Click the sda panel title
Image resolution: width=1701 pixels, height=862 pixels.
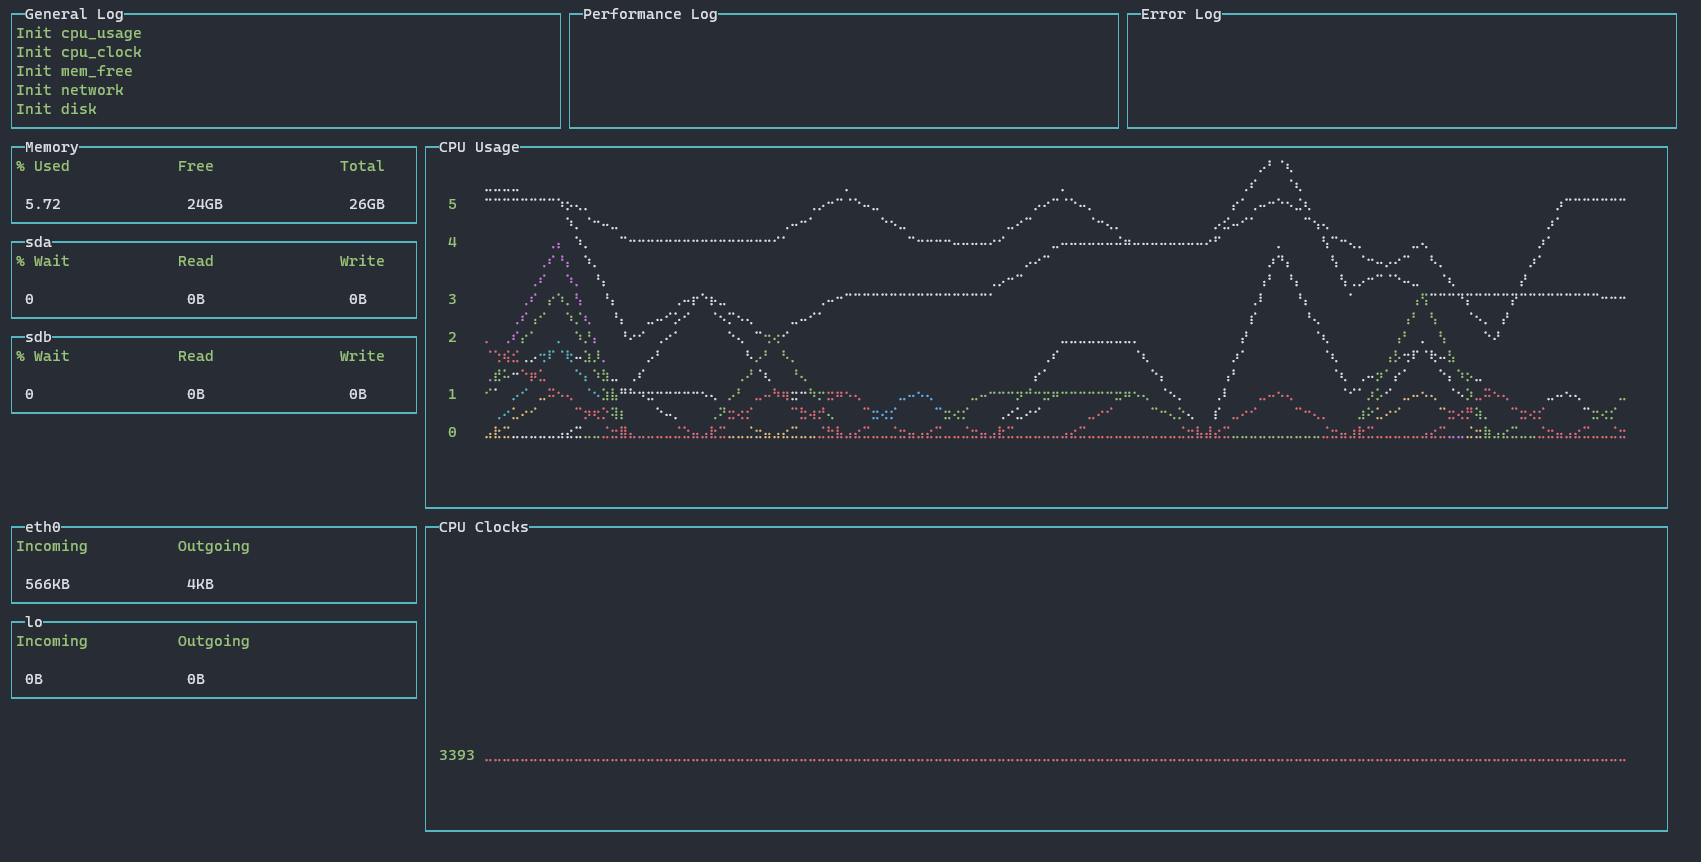click(38, 242)
